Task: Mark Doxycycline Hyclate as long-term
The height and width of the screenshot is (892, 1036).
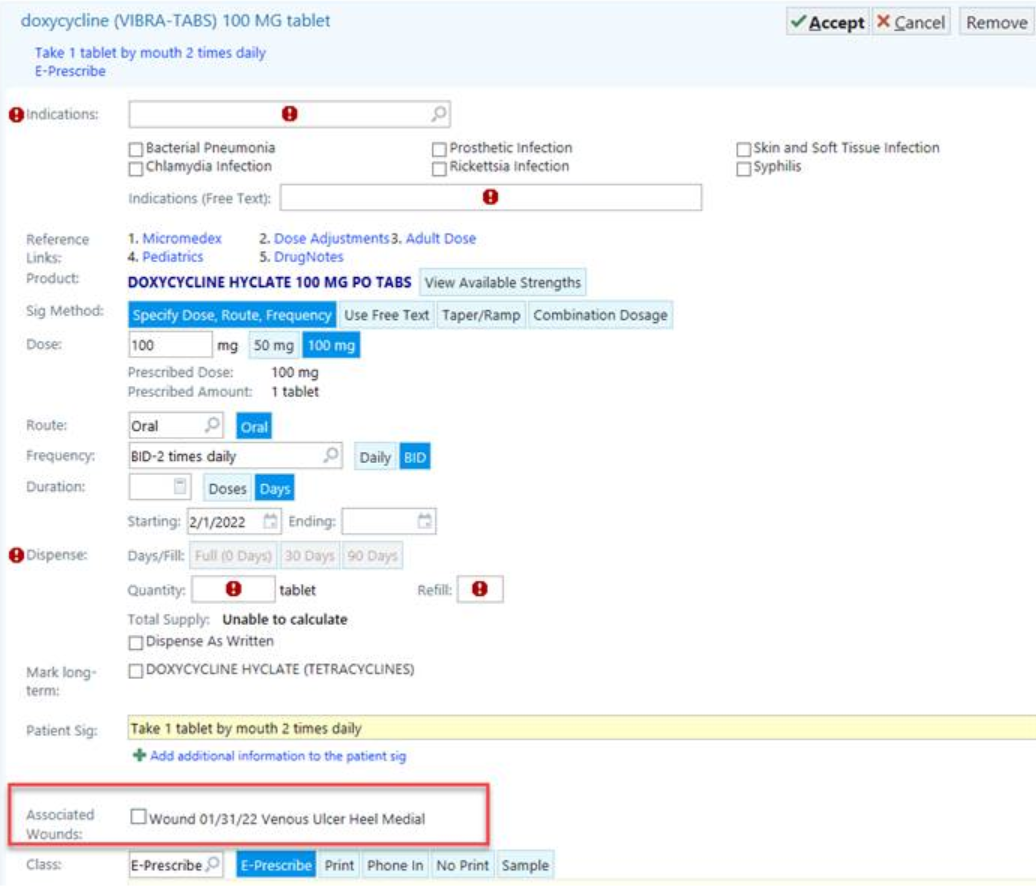Action: pos(135,671)
